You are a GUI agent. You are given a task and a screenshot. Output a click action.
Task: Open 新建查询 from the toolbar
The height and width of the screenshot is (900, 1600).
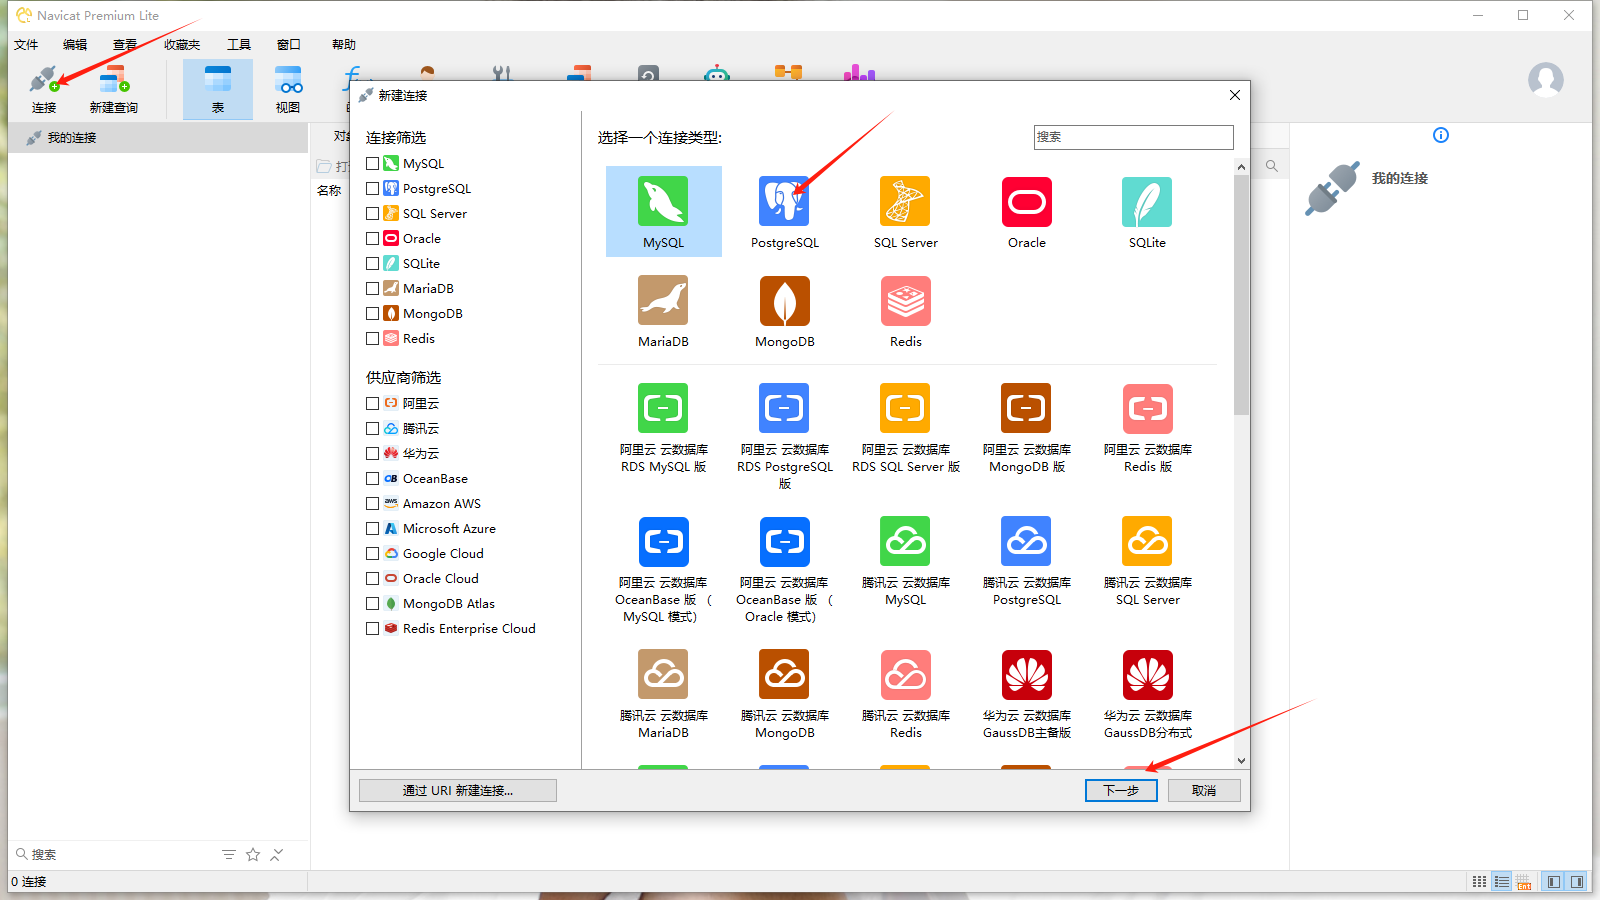[x=114, y=89]
